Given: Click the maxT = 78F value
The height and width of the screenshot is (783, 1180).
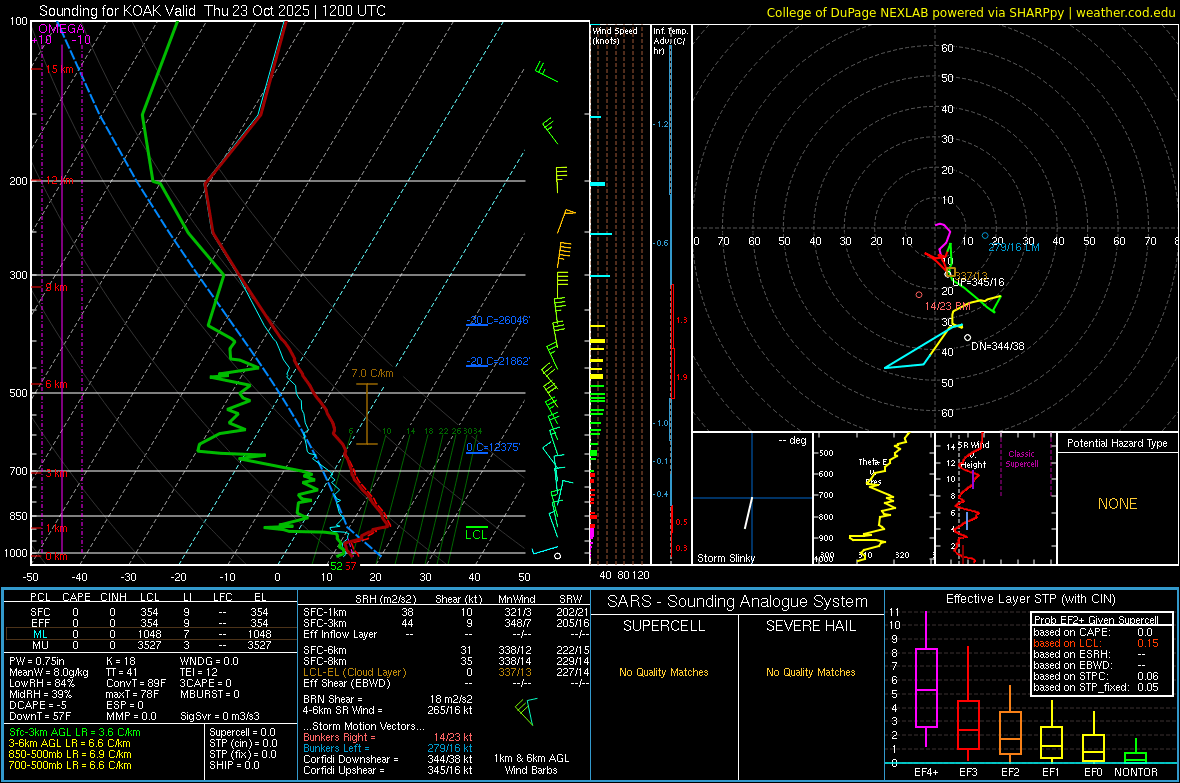Looking at the screenshot, I should (133, 694).
